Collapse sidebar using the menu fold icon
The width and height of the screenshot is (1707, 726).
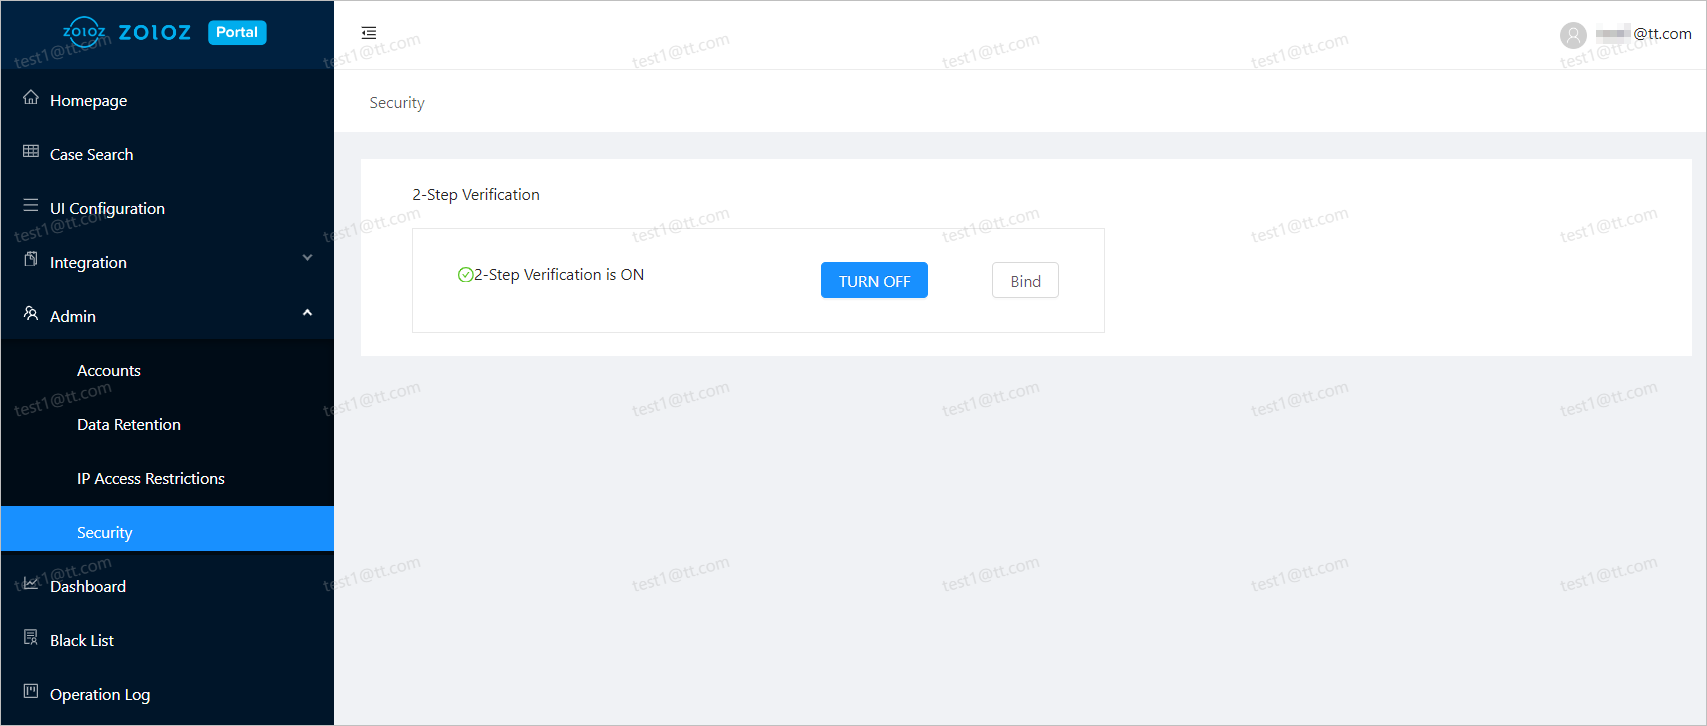(369, 33)
